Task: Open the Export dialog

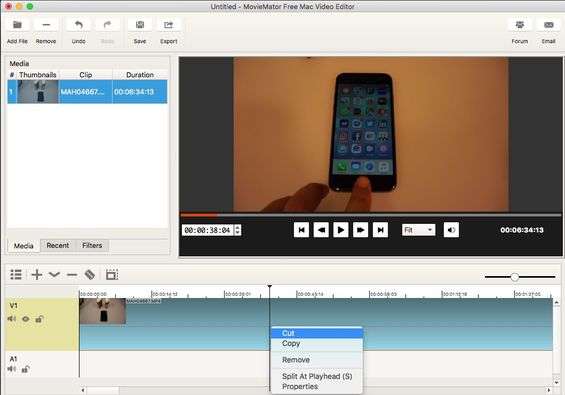Action: [168, 25]
